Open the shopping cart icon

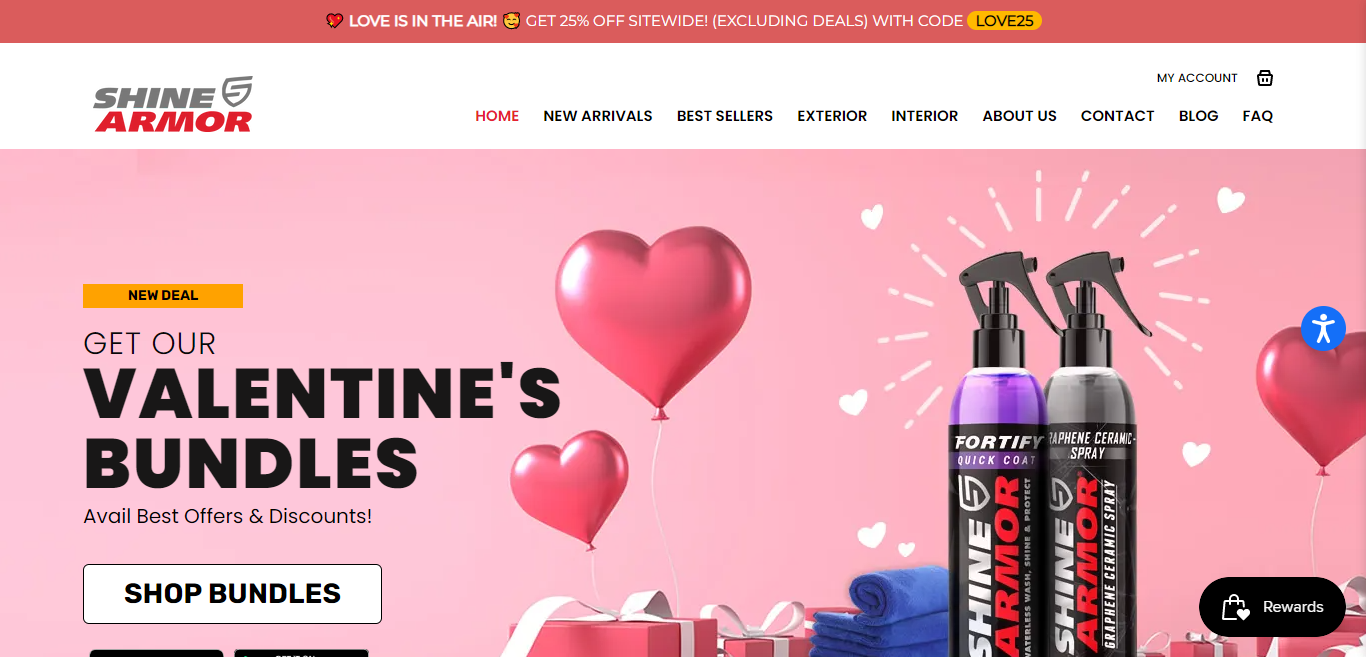point(1265,78)
